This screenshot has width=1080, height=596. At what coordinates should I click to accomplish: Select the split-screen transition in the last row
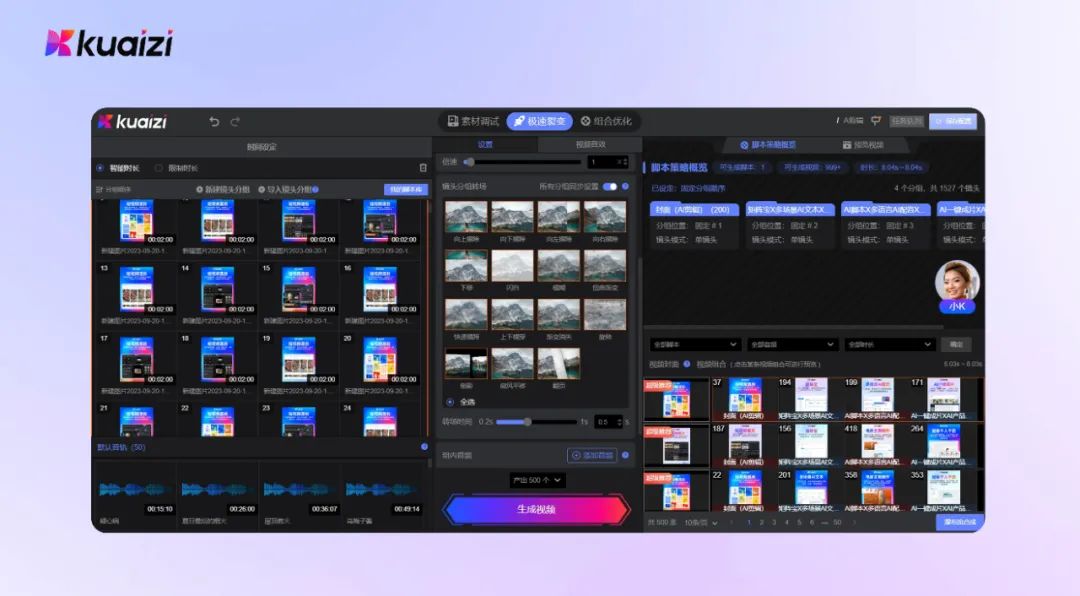[x=466, y=364]
